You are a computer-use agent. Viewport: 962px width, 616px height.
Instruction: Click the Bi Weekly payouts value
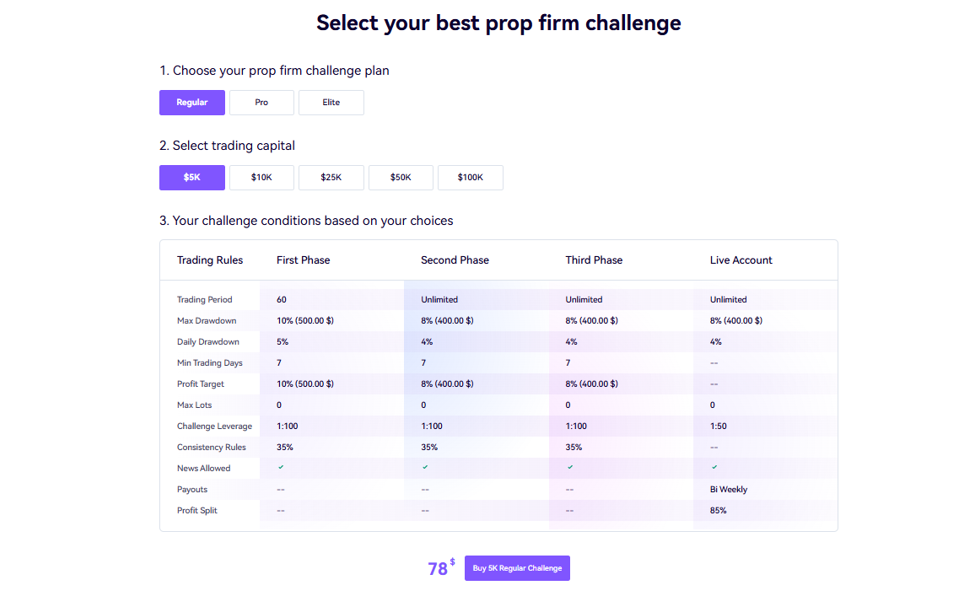[x=729, y=489]
